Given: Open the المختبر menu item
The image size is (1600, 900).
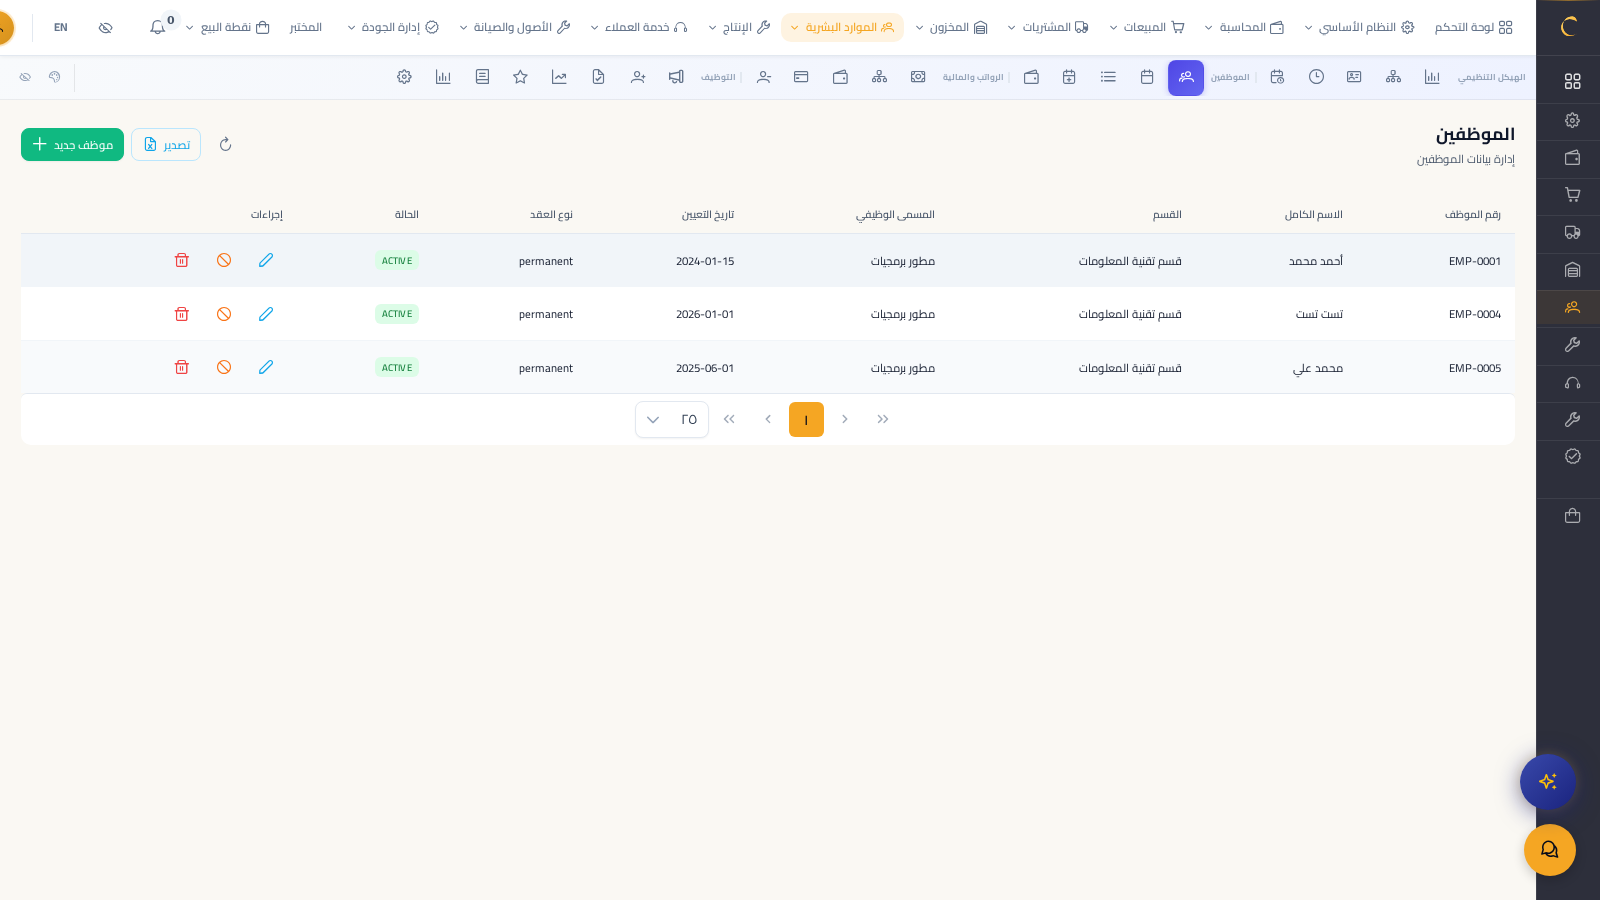Looking at the screenshot, I should coord(305,28).
